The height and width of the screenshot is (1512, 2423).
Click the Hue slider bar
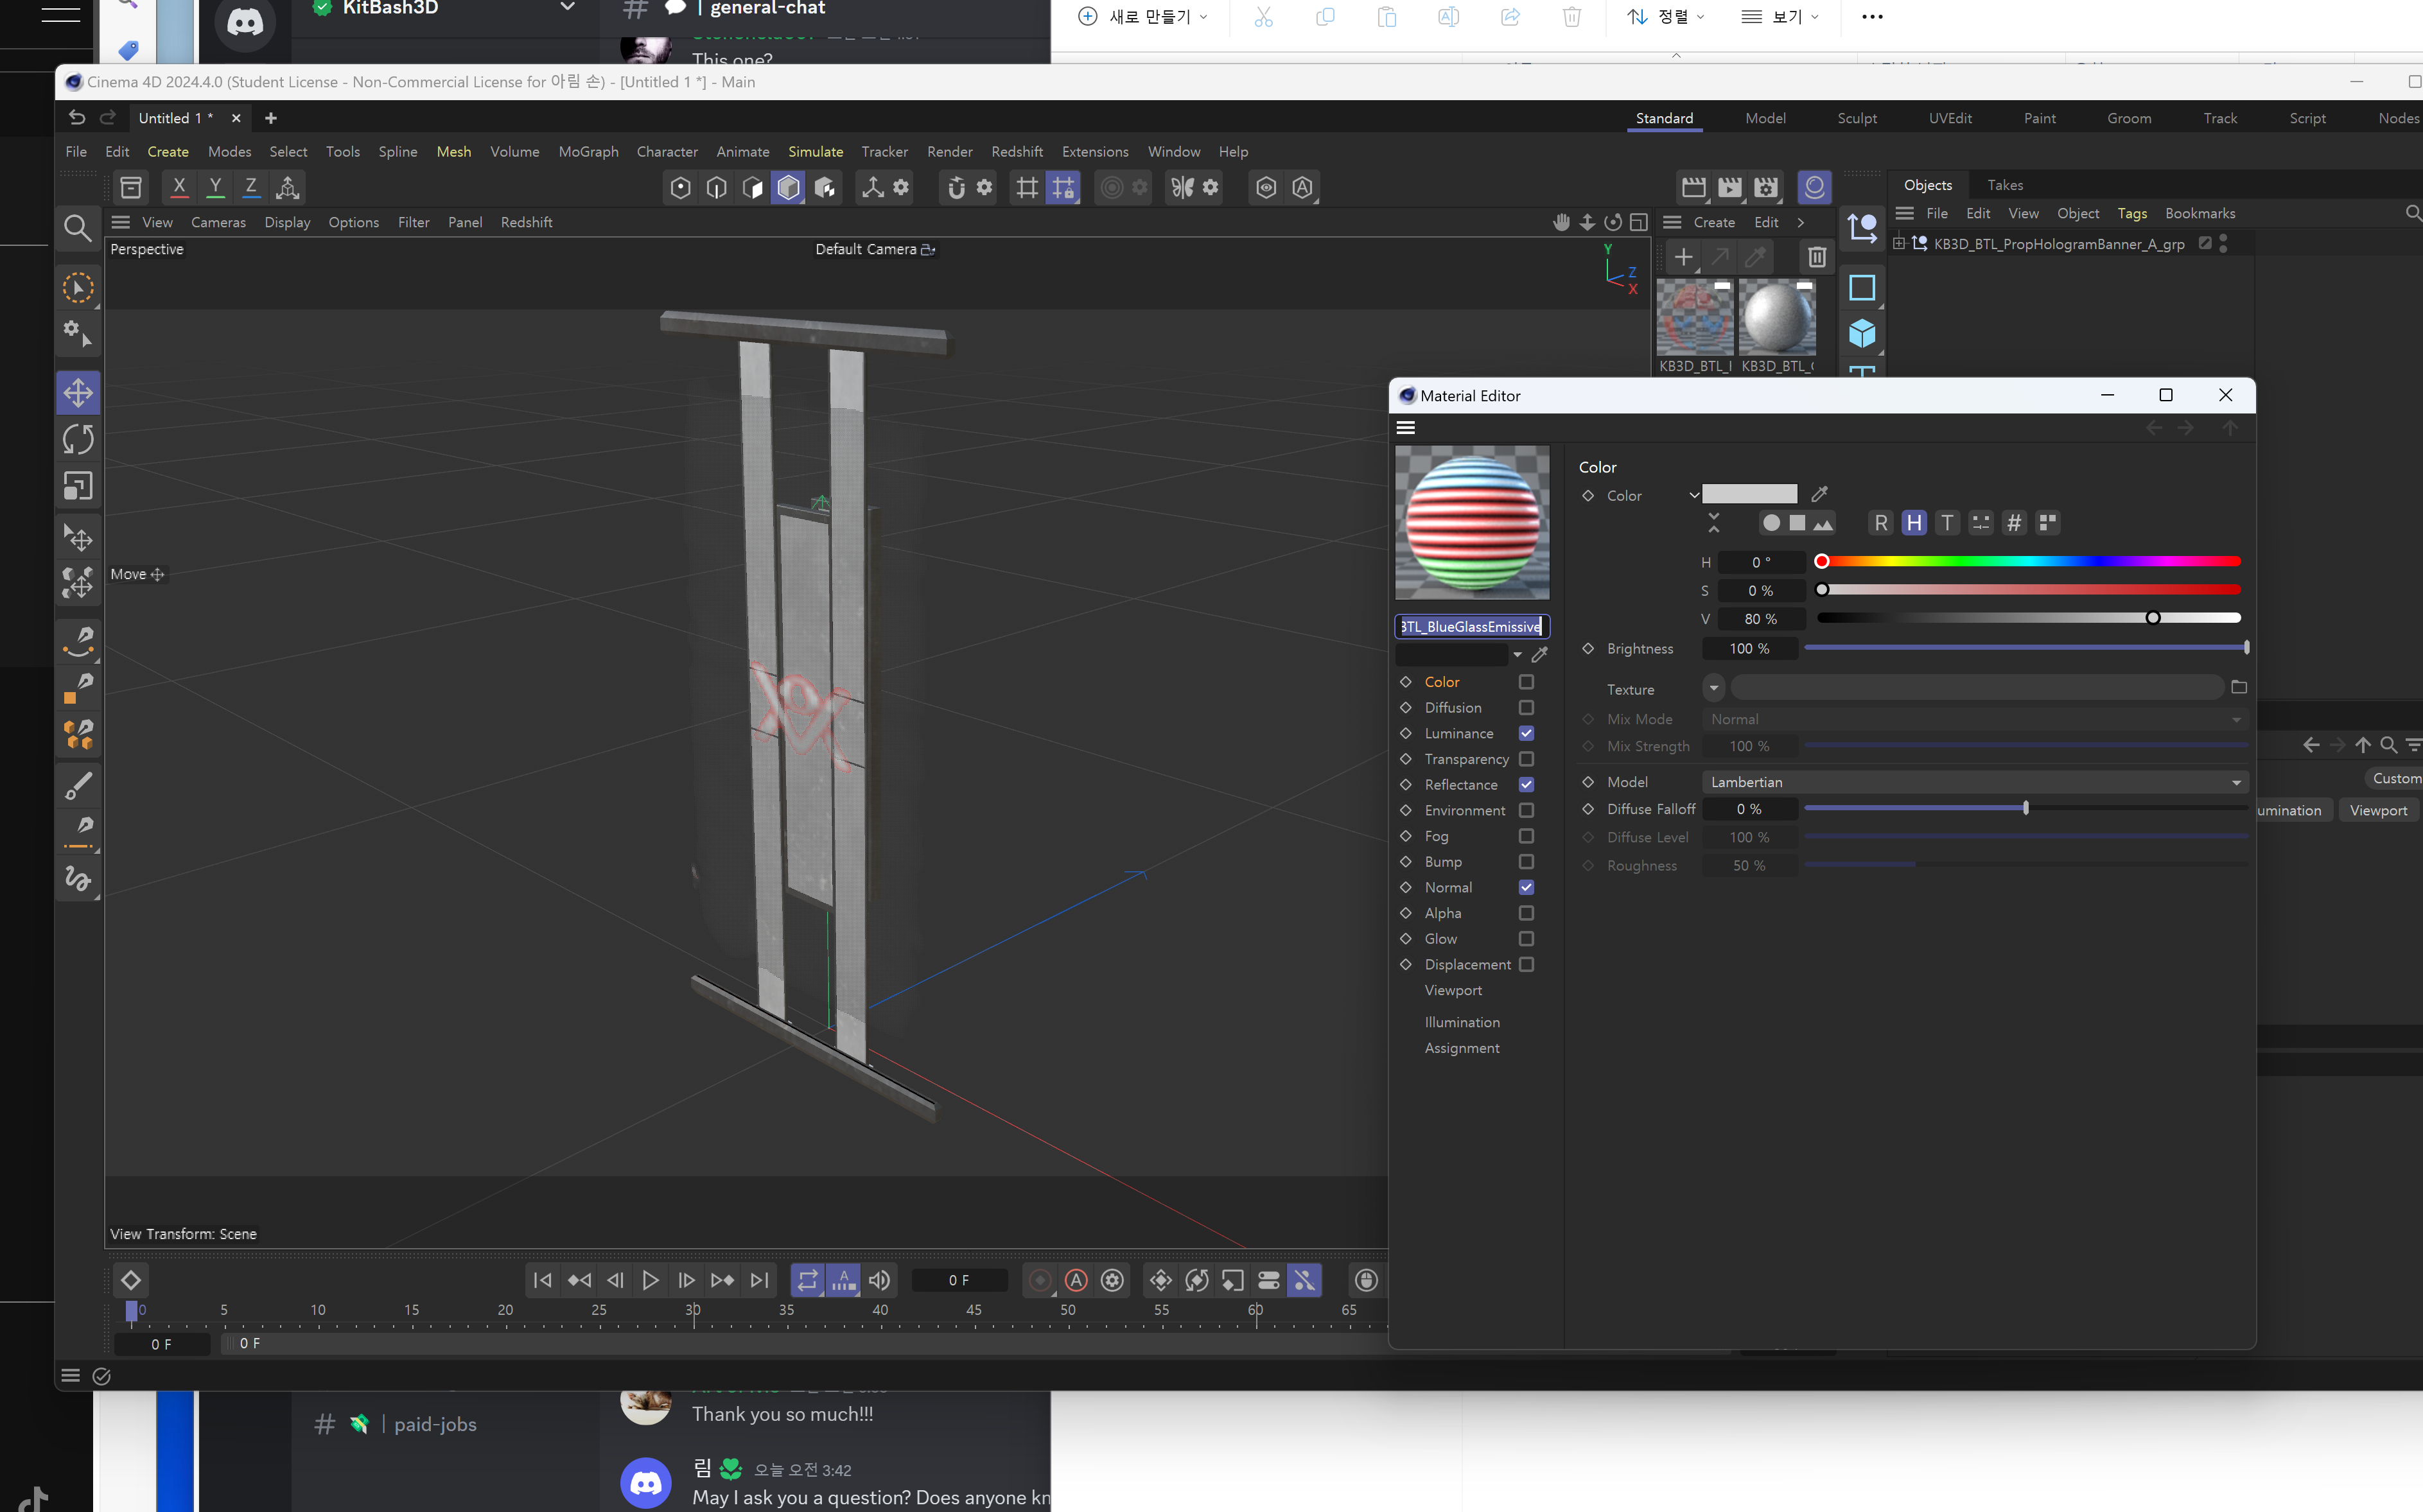pos(2028,562)
